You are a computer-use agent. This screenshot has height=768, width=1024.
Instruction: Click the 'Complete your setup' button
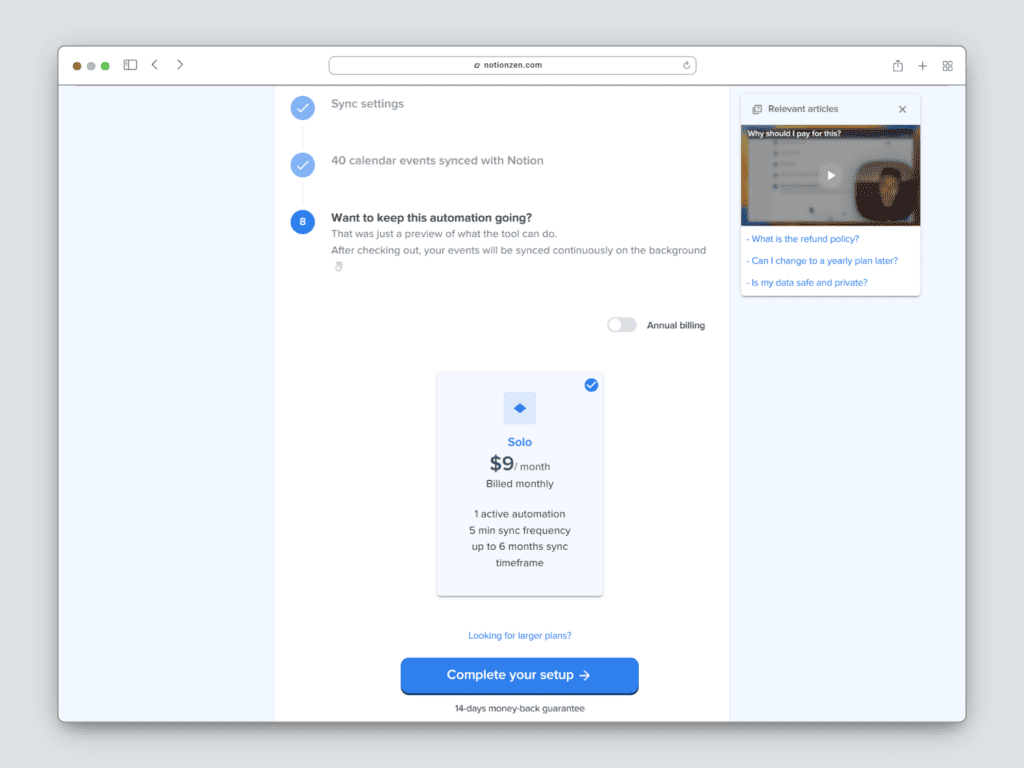coord(519,675)
